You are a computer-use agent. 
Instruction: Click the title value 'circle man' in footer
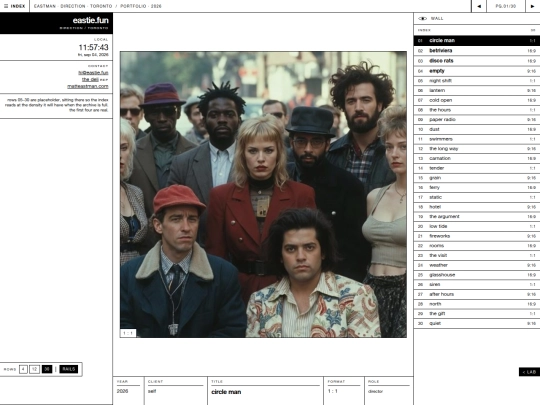(226, 392)
